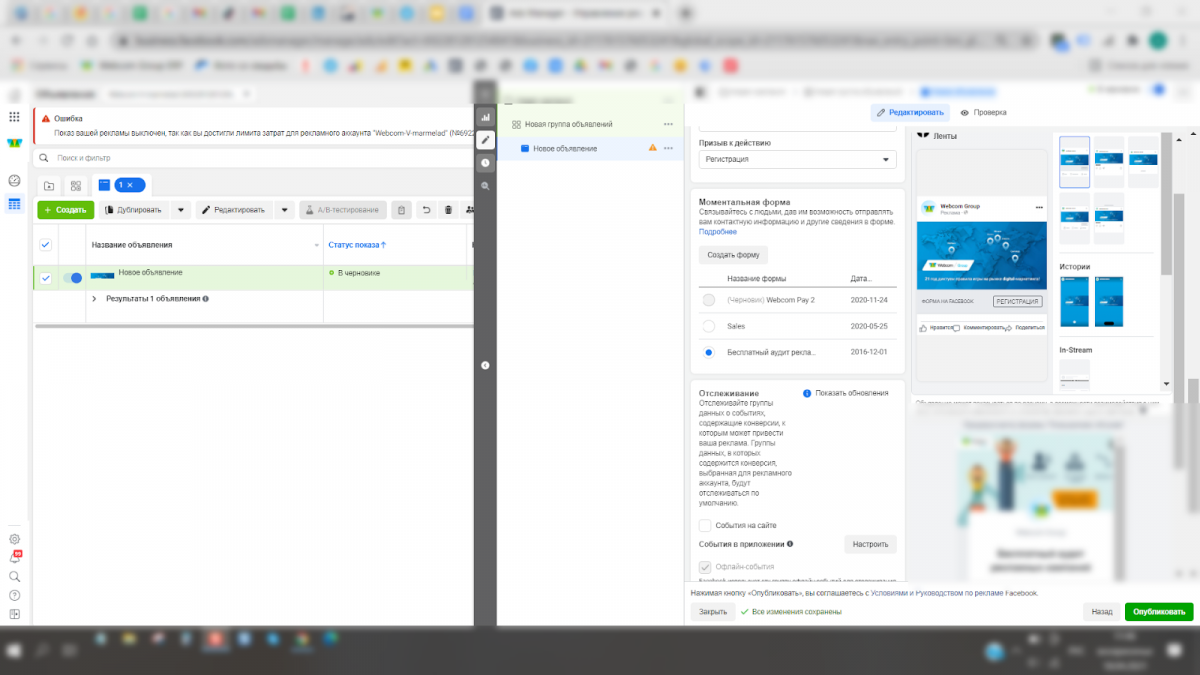Open the Призыв к действию dropdown
The height and width of the screenshot is (675, 1200).
[797, 159]
